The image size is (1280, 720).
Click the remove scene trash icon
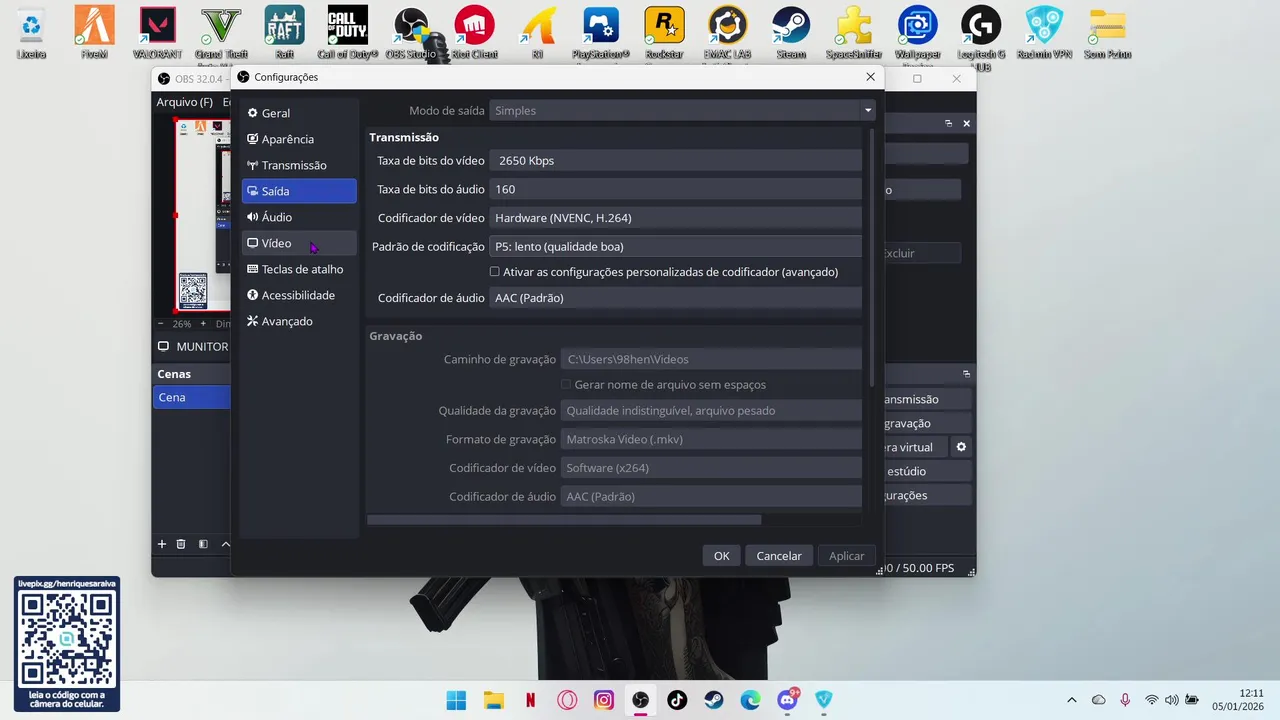point(181,544)
